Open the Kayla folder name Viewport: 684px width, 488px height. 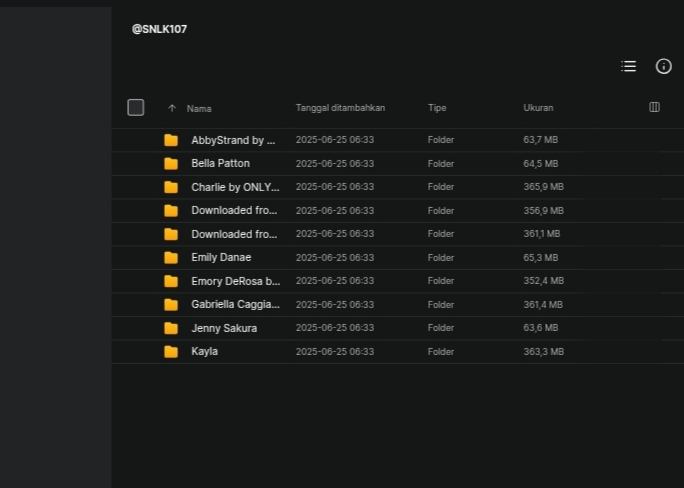coord(204,351)
